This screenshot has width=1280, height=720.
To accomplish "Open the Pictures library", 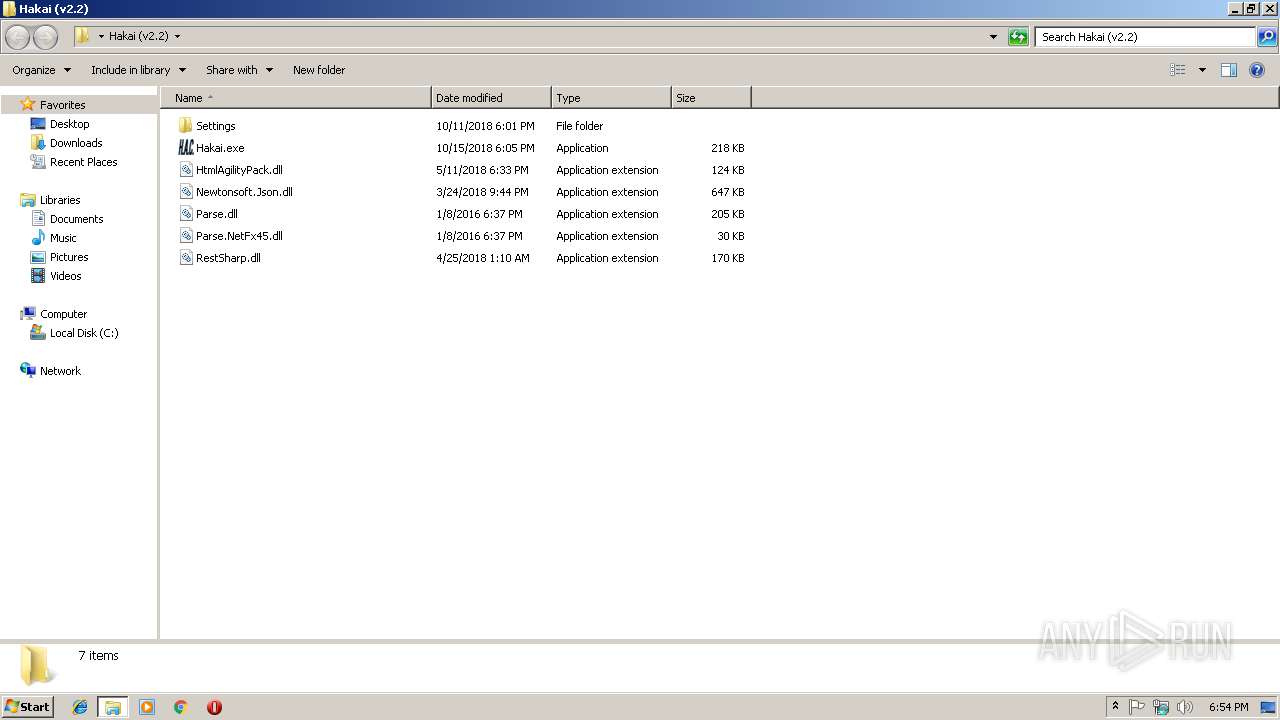I will [x=69, y=257].
